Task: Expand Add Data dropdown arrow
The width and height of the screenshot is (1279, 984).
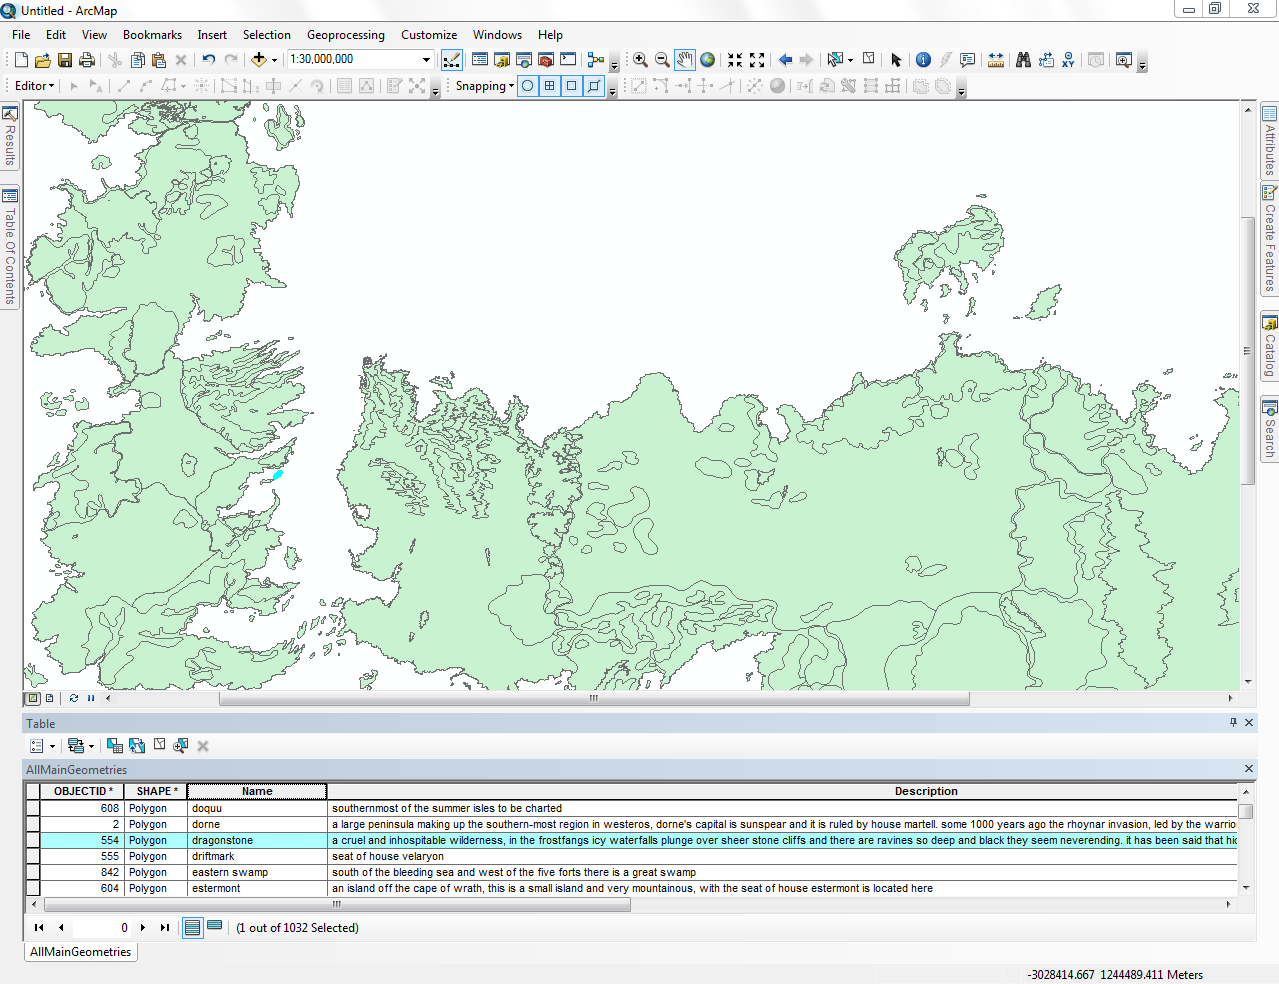Action: (x=274, y=60)
